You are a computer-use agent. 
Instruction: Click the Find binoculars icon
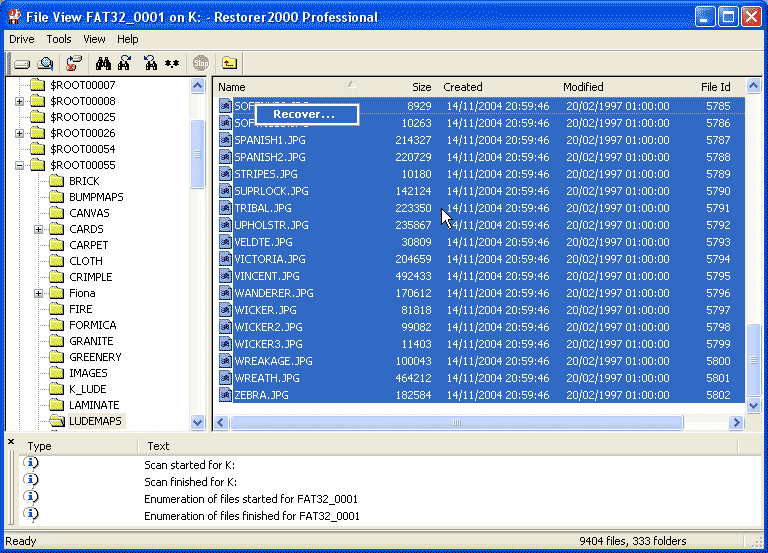coord(103,63)
